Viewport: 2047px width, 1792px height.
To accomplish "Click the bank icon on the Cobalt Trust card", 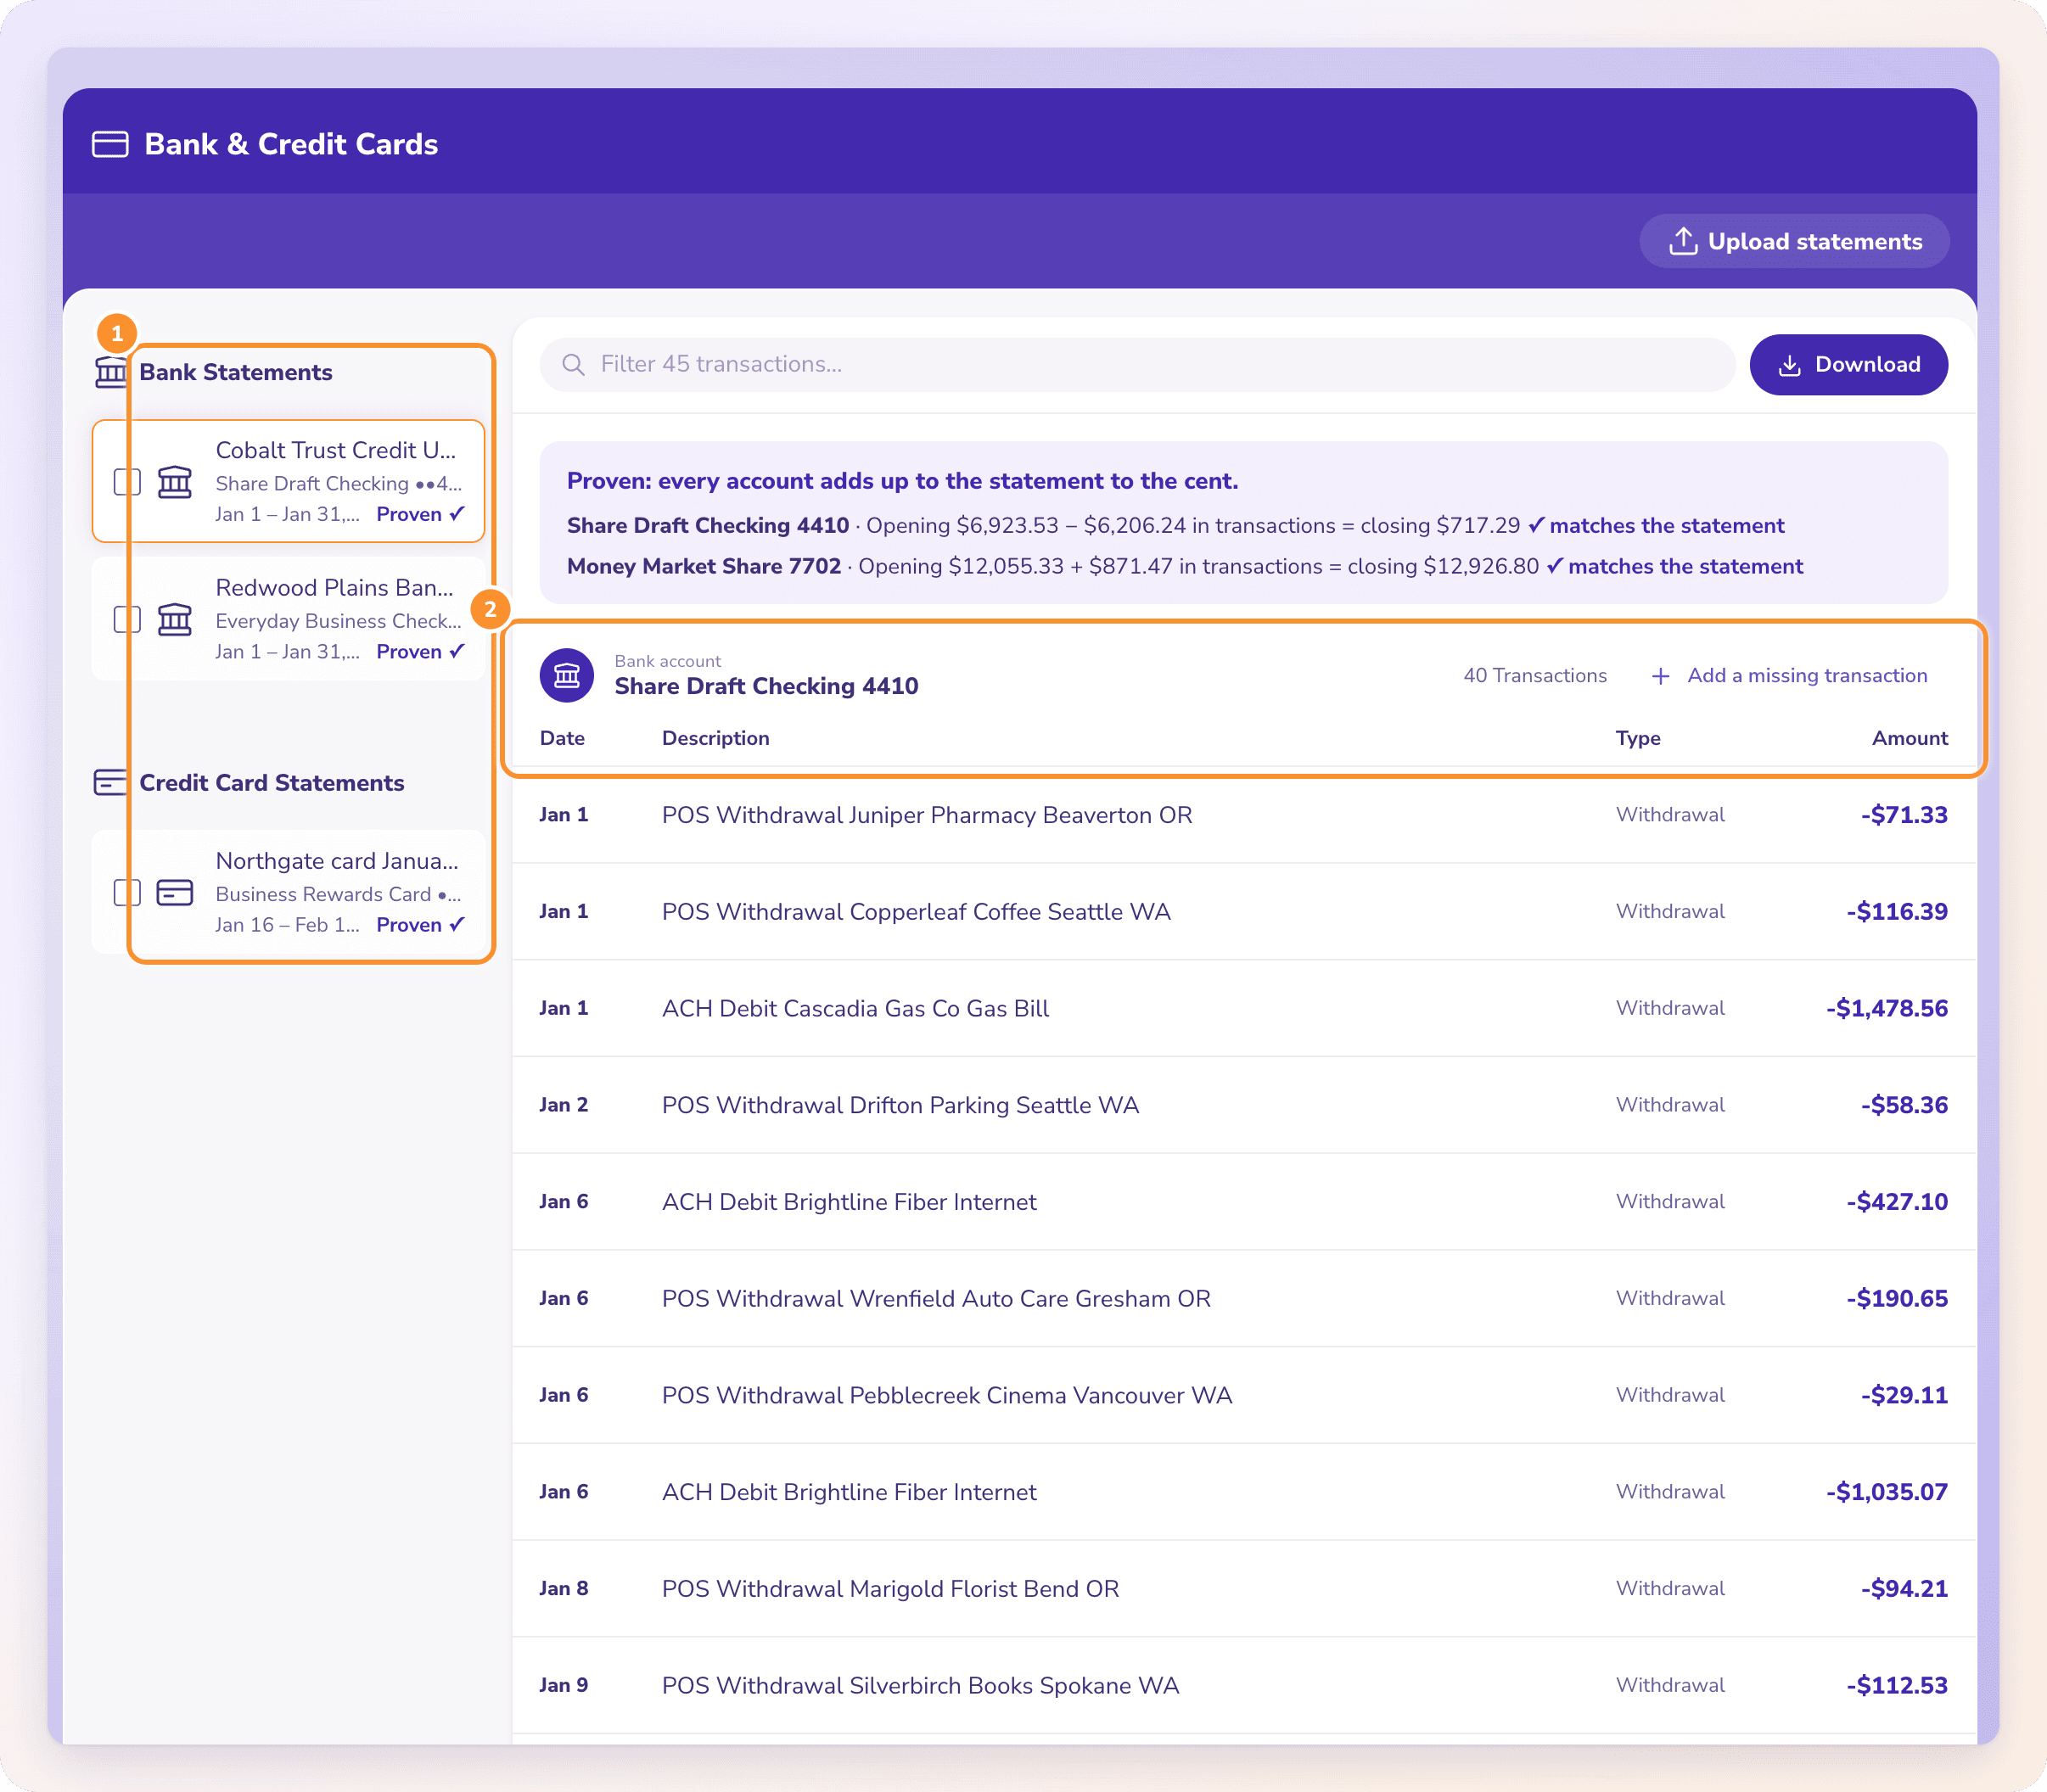I will [x=175, y=482].
